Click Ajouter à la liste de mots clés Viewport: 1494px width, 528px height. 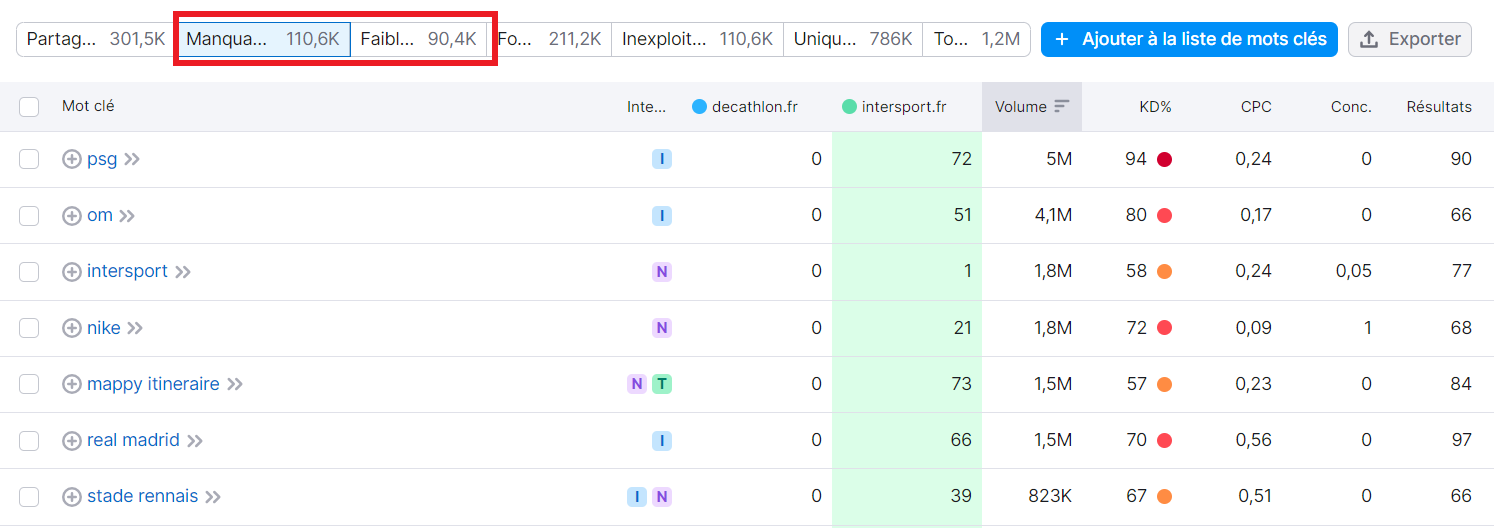[x=1189, y=39]
